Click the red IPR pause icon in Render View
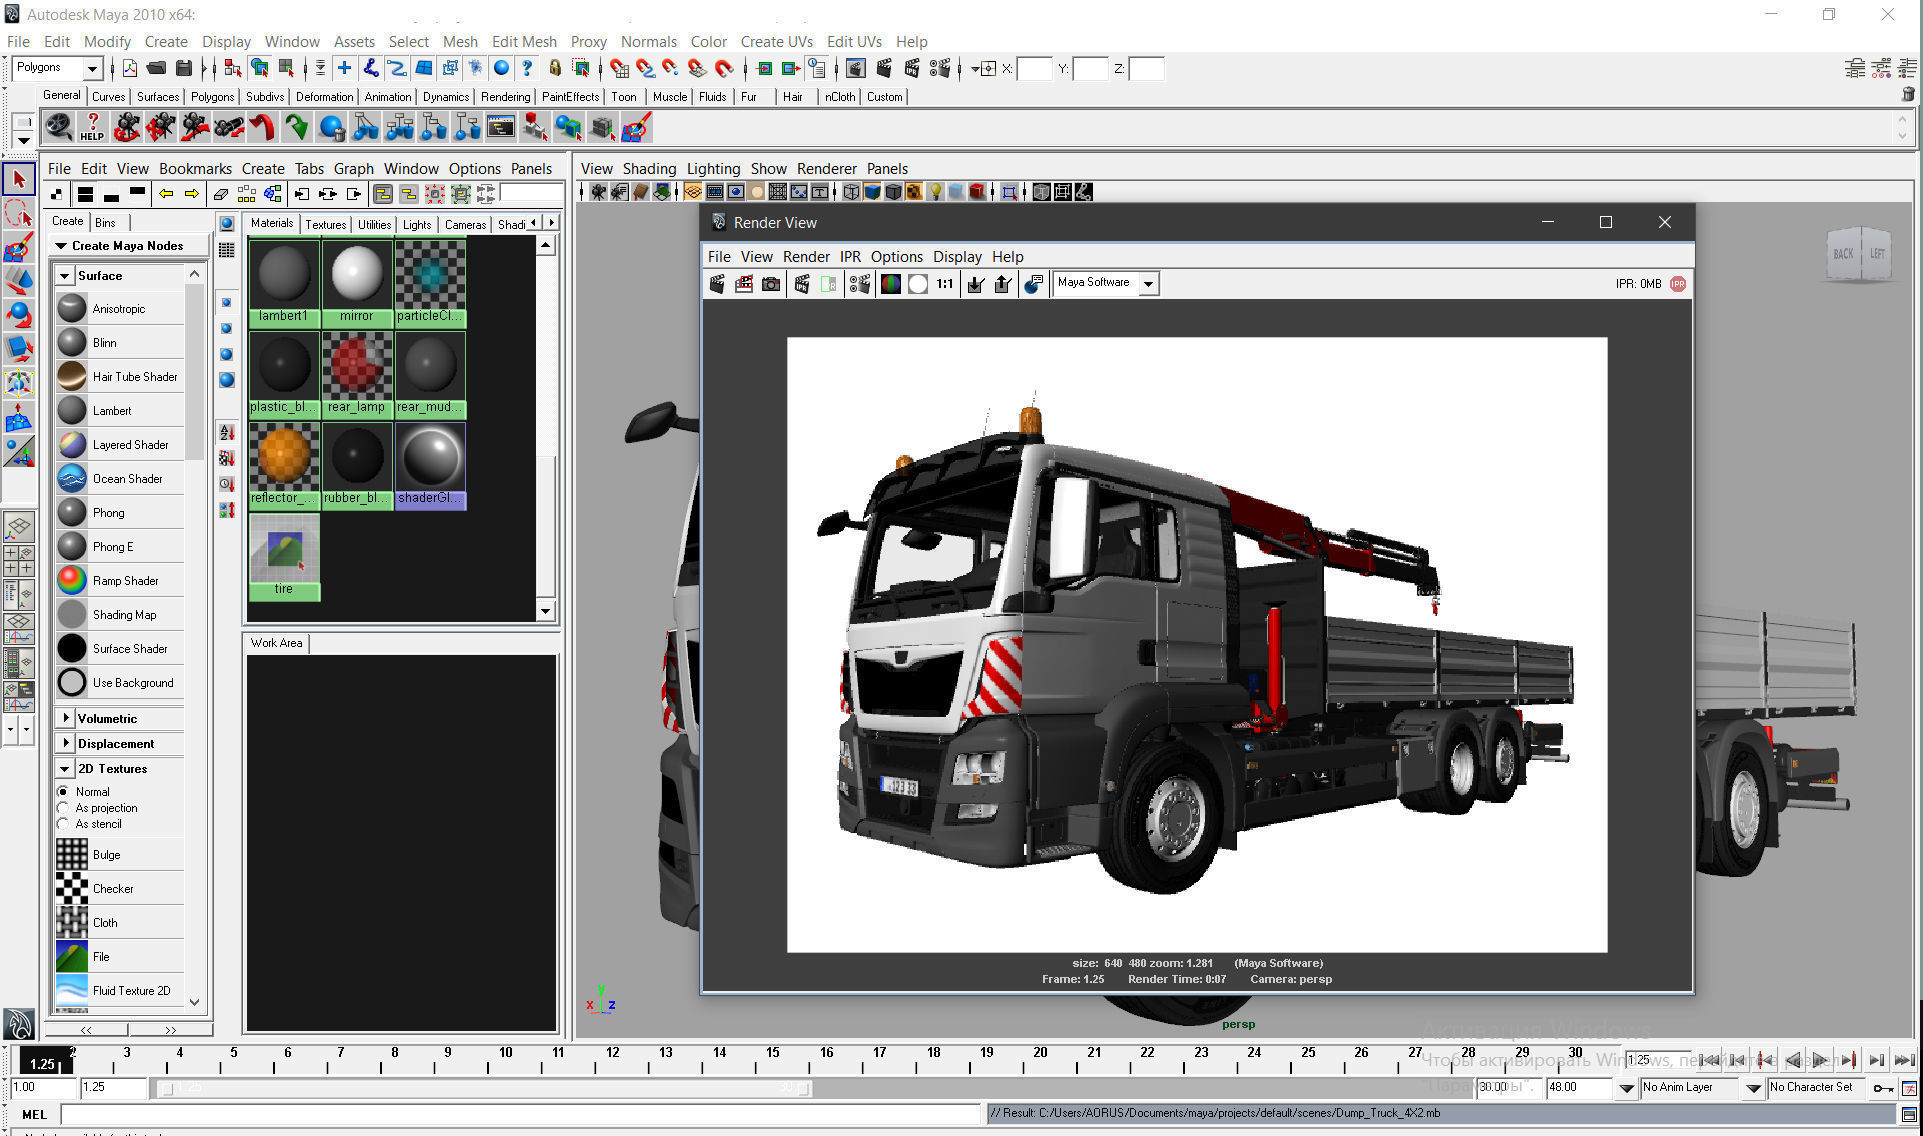This screenshot has width=1923, height=1136. pyautogui.click(x=1678, y=284)
